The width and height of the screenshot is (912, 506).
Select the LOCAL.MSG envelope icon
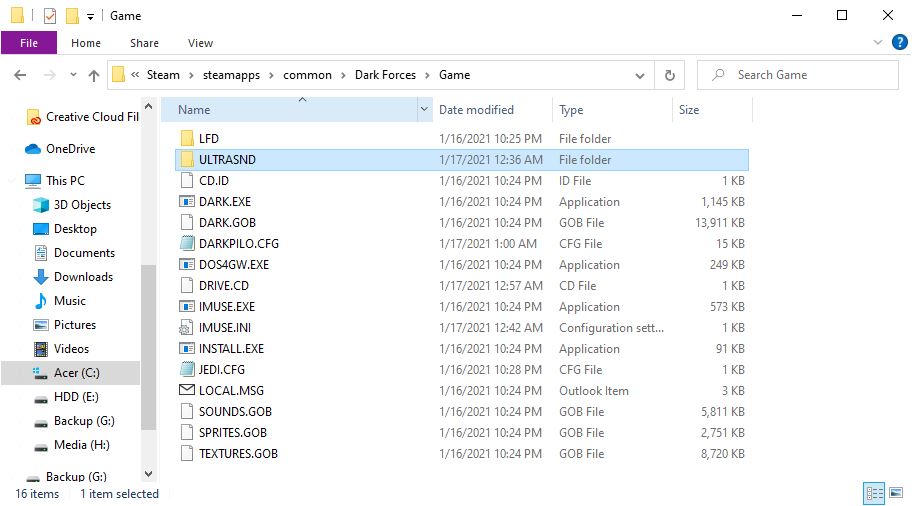coord(187,390)
